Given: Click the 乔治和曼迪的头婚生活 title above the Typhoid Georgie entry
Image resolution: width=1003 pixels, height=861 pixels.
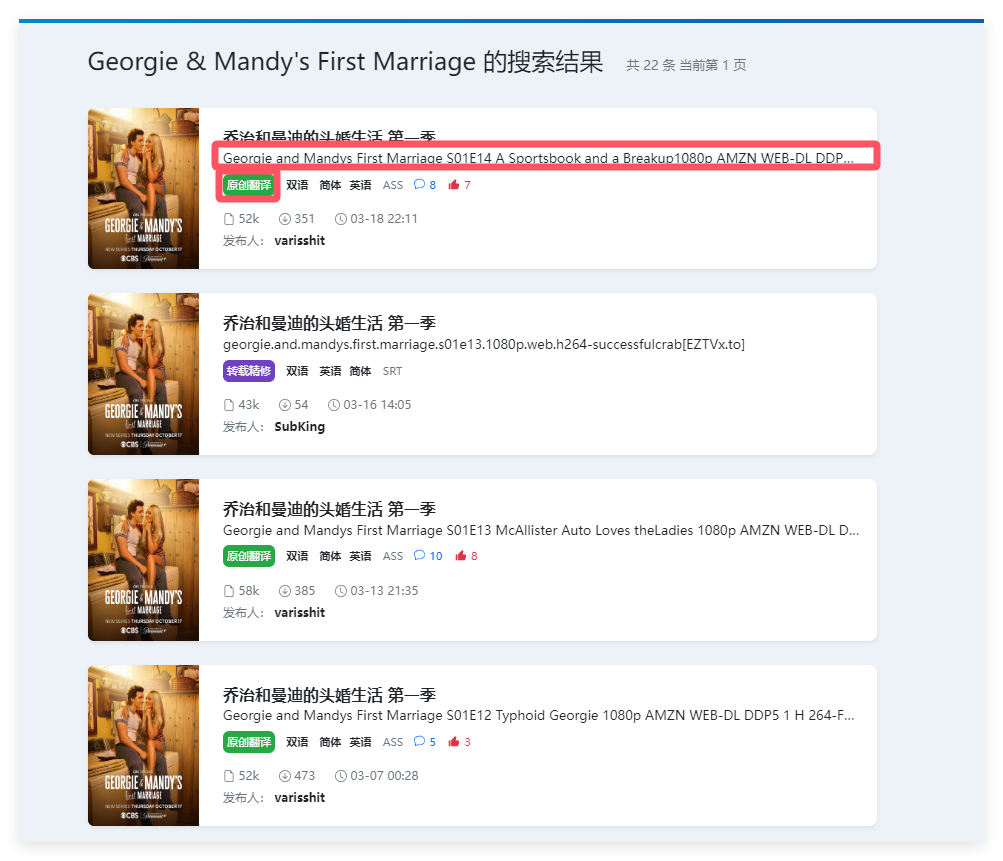Looking at the screenshot, I should pos(329,695).
